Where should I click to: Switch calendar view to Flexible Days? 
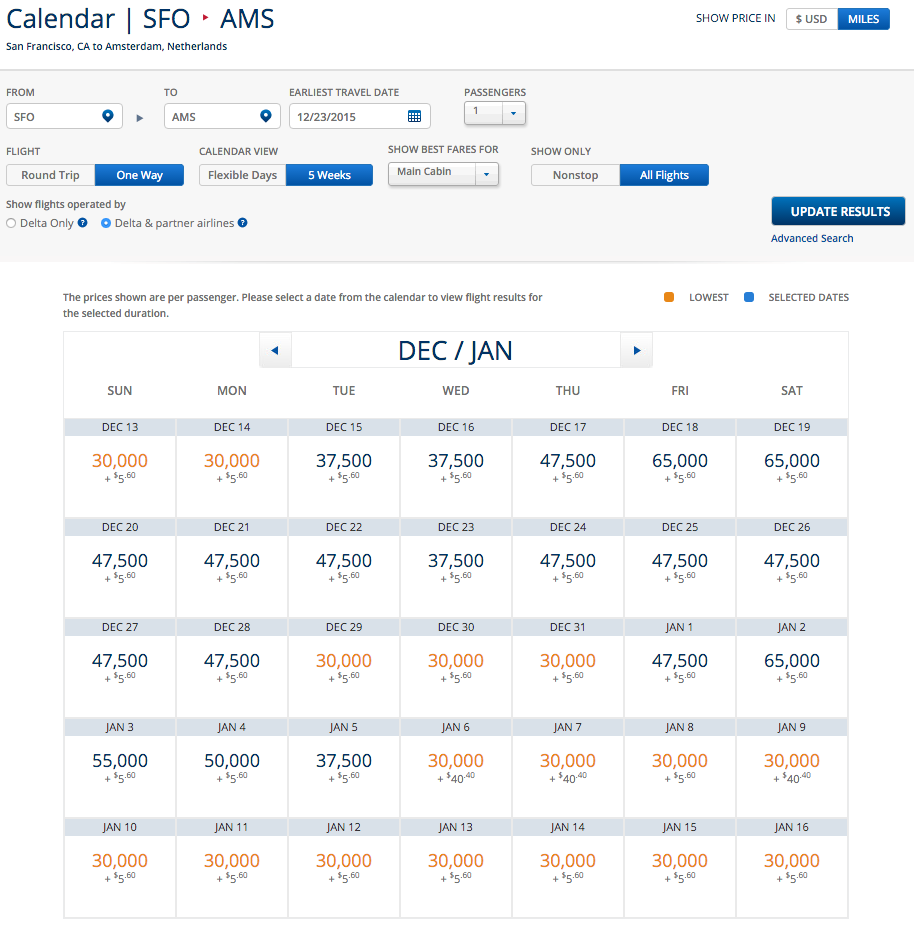point(241,174)
